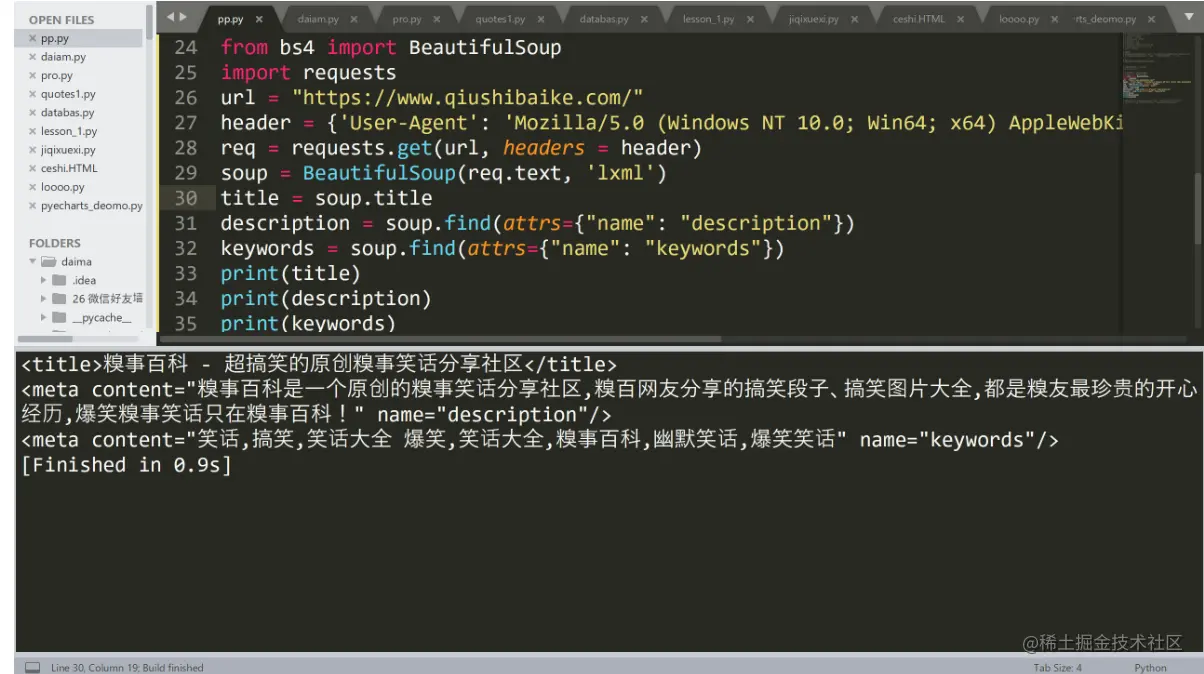Image resolution: width=1204 pixels, height=674 pixels.
Task: Open pro.py from Open Files list
Action: coord(56,75)
